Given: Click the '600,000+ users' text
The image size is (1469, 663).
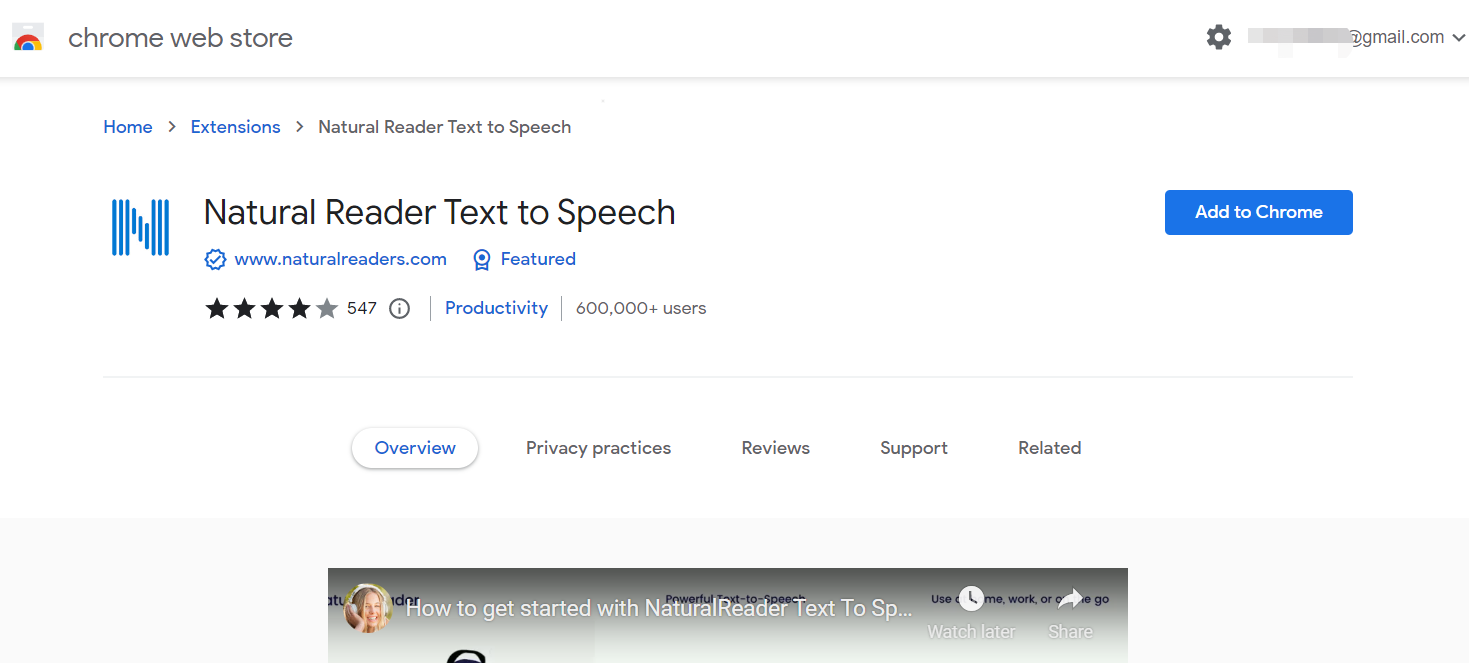Looking at the screenshot, I should click(641, 308).
